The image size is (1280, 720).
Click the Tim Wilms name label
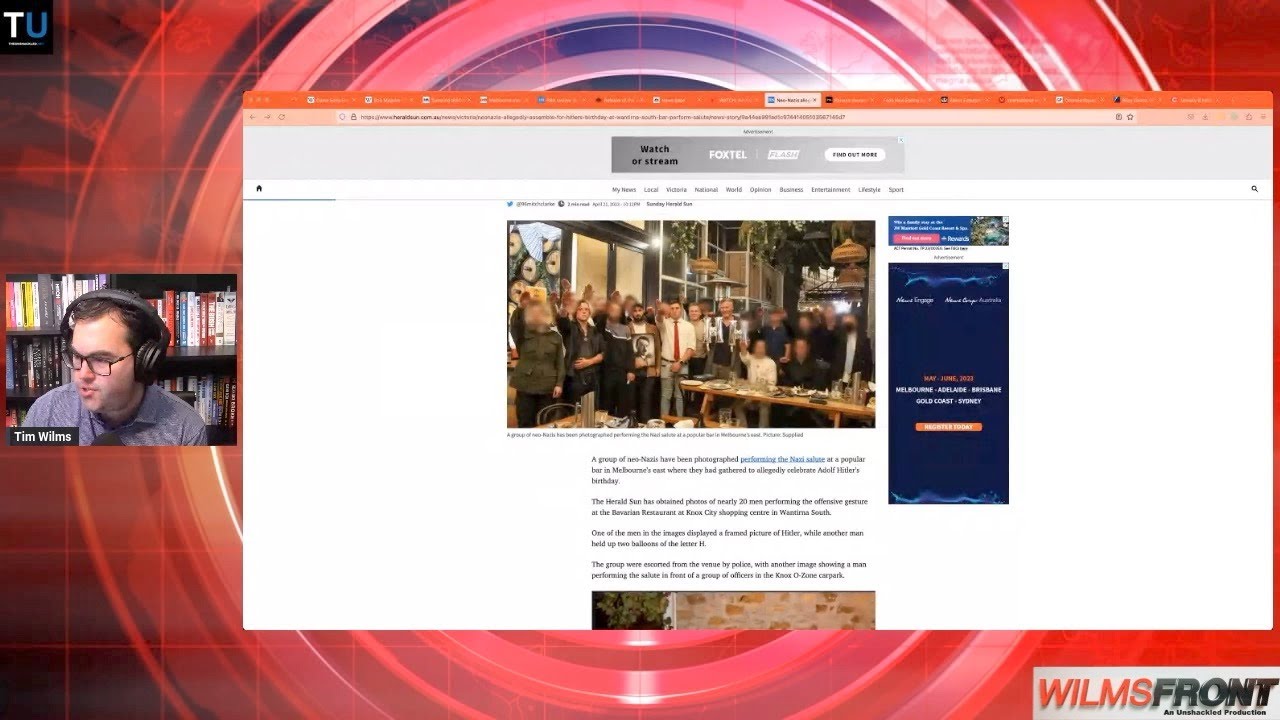coord(44,436)
